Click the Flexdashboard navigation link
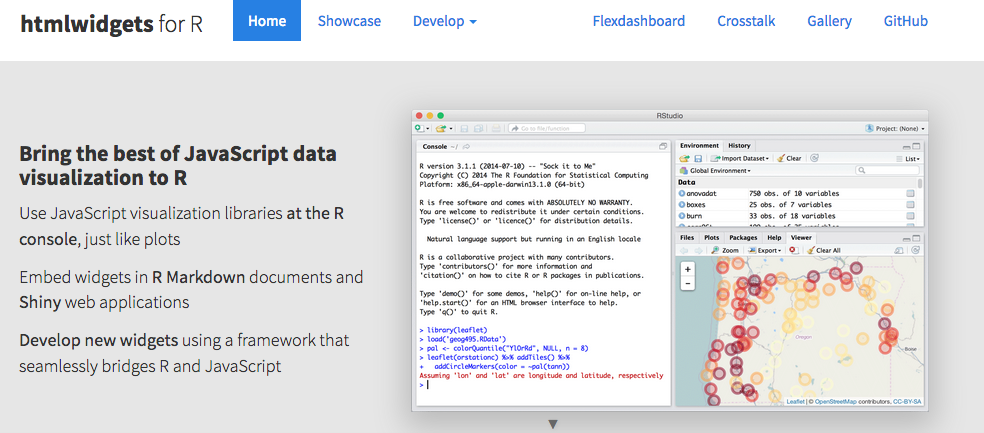 [638, 21]
